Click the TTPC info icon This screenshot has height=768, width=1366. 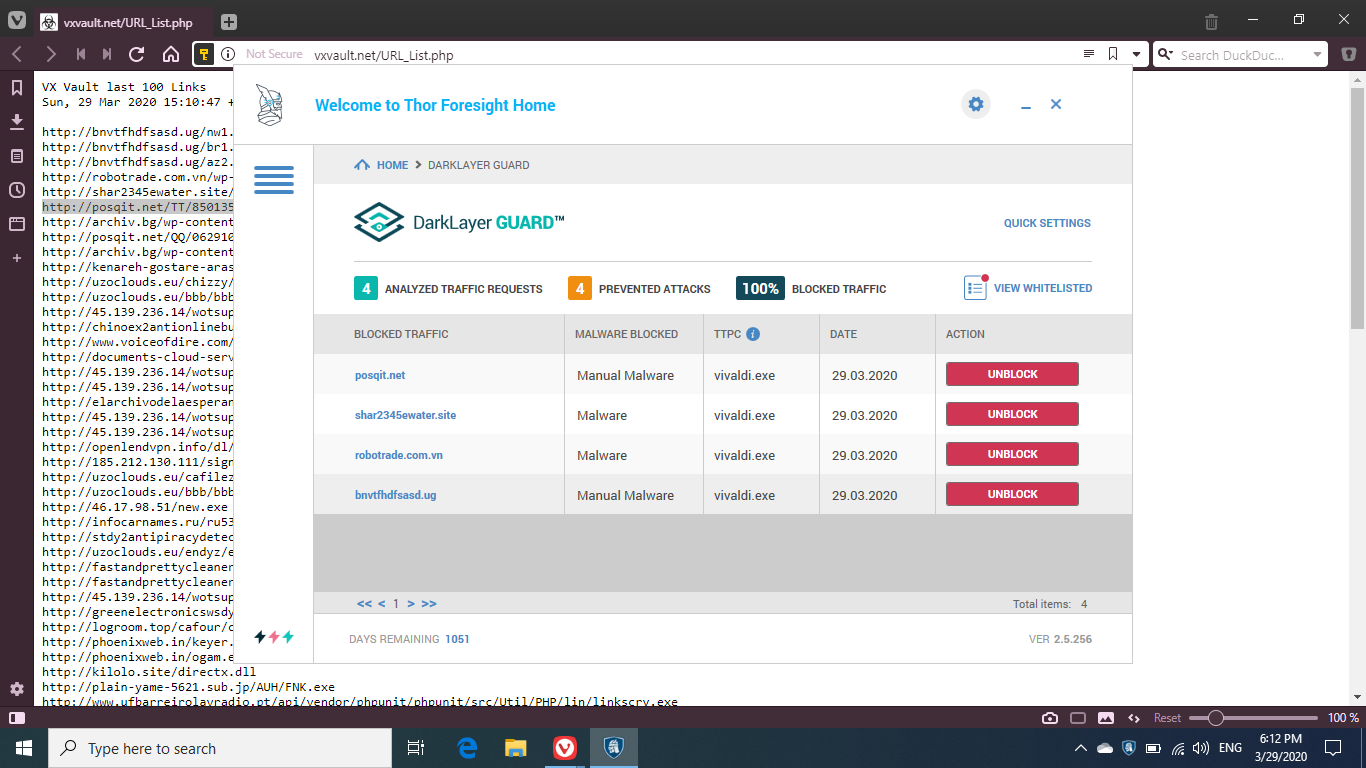point(753,334)
